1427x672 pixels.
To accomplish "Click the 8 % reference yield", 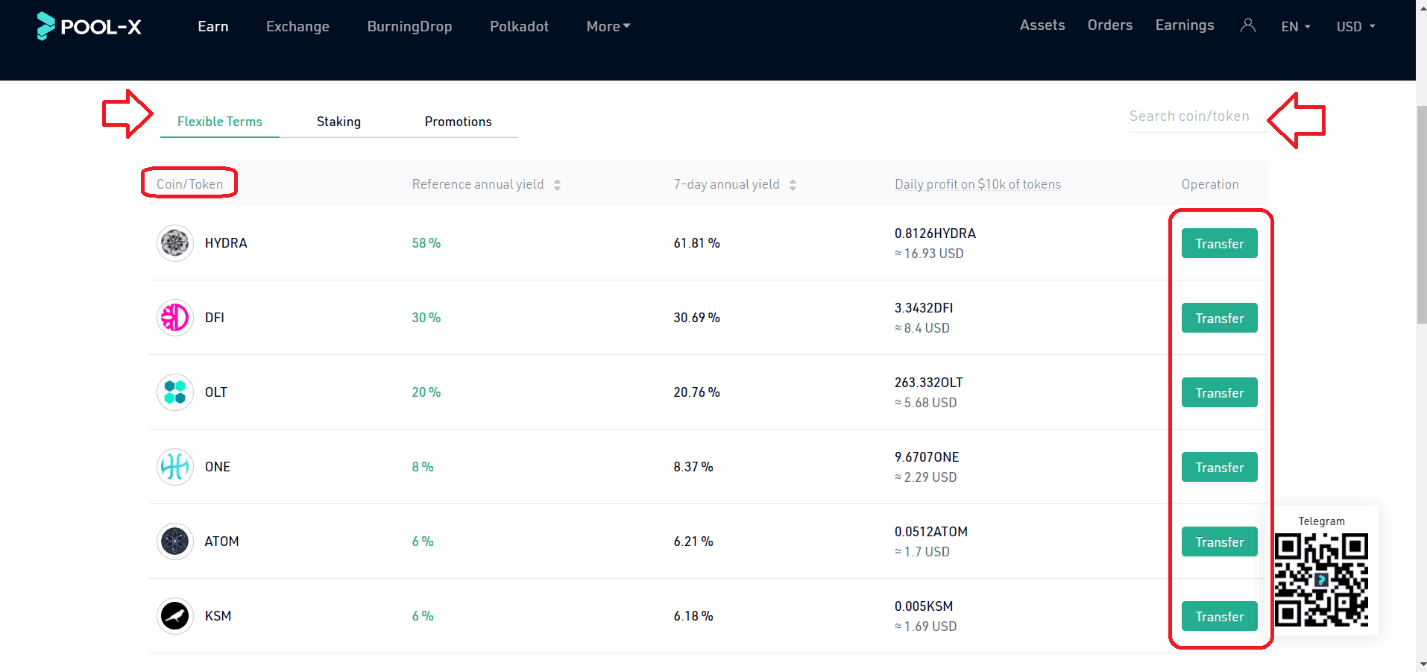I will coord(423,467).
